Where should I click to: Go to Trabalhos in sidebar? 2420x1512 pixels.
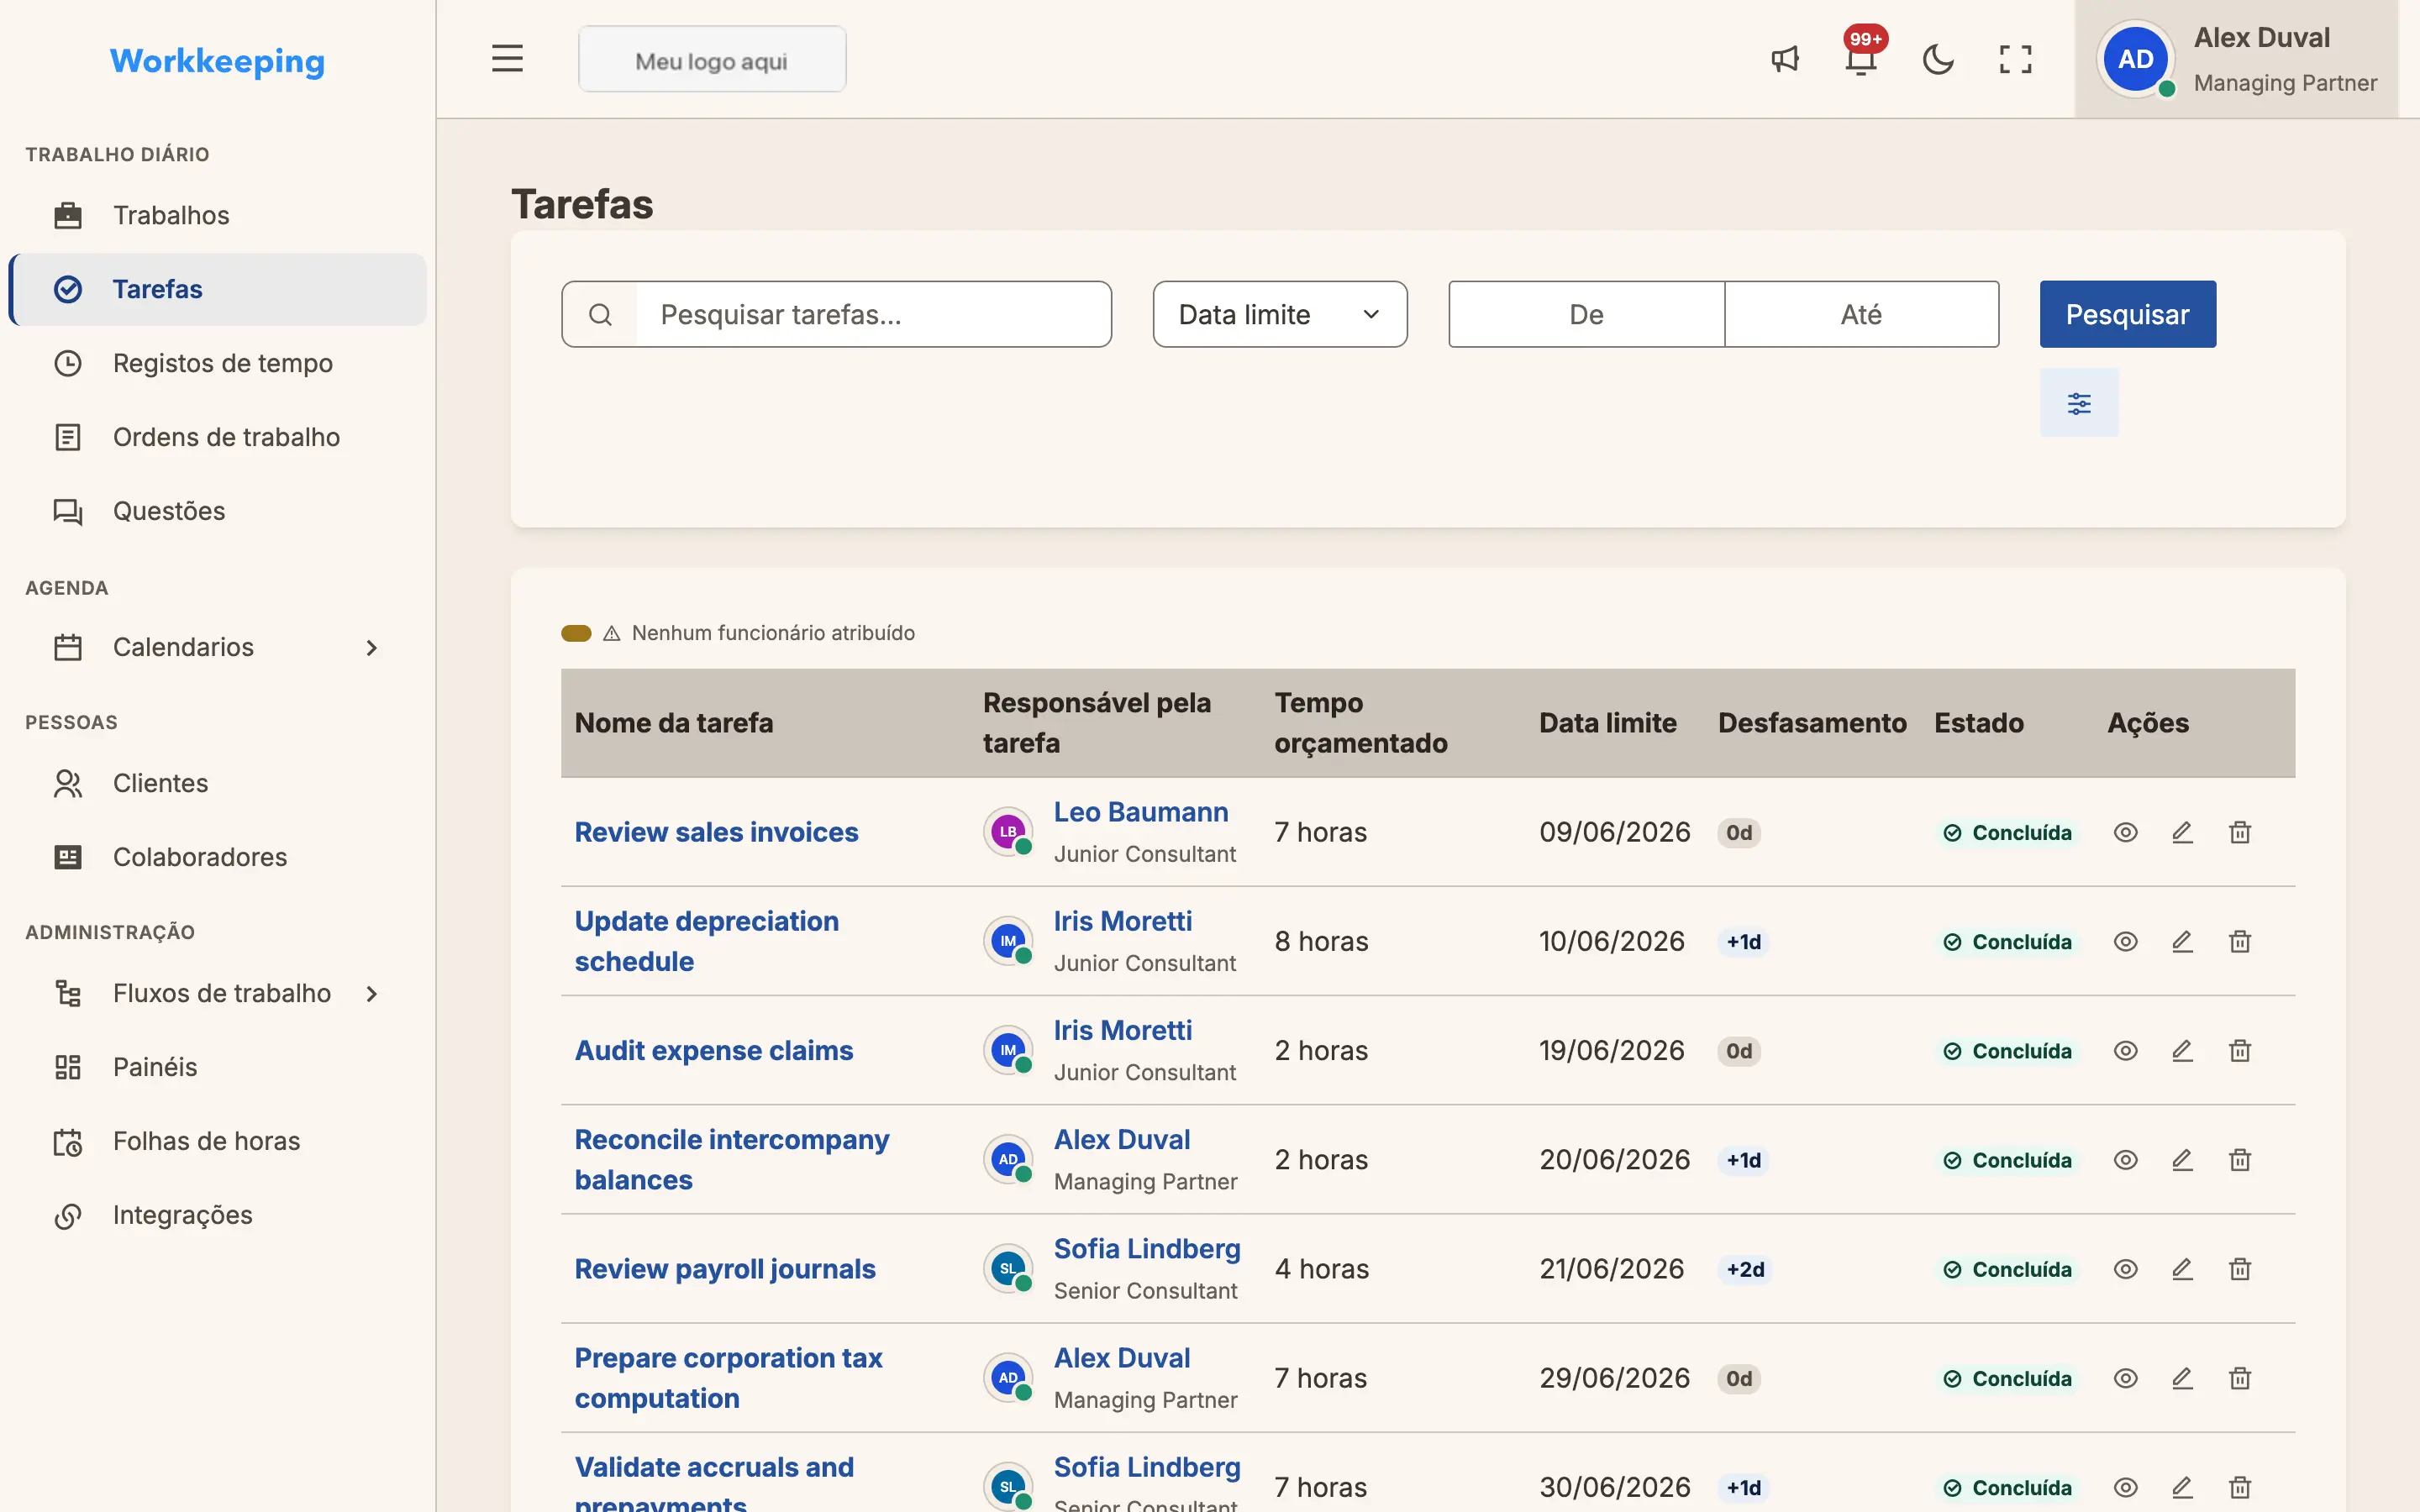(217, 215)
